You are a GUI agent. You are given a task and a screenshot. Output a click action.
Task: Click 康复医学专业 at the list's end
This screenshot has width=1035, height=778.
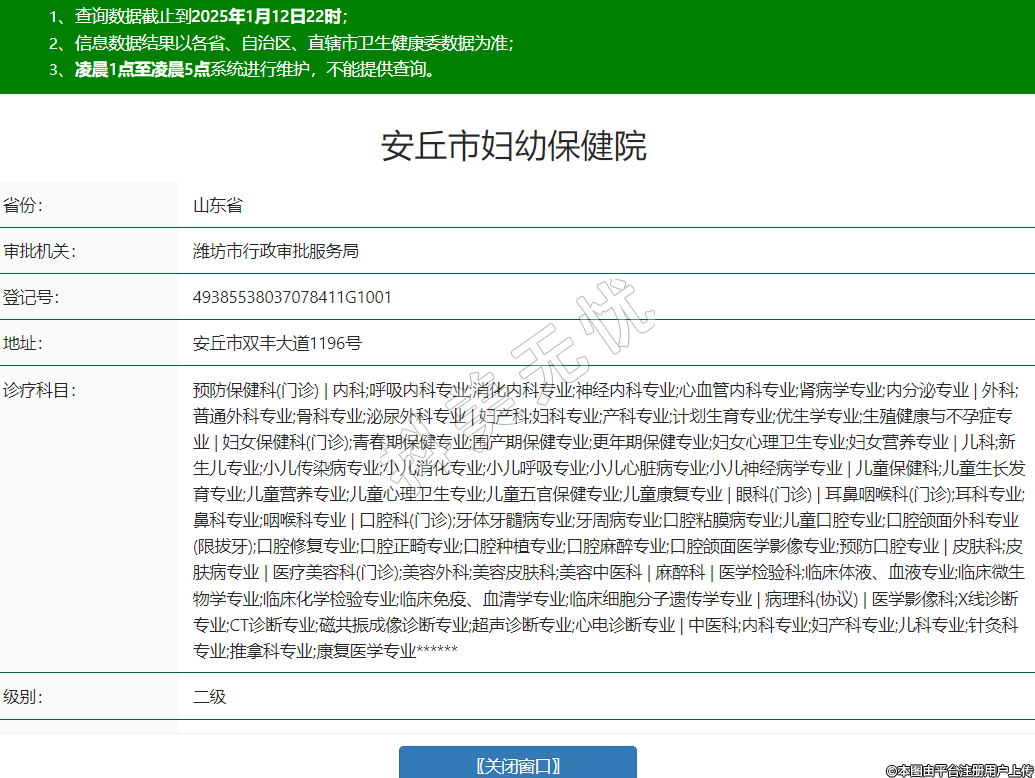[x=365, y=650]
